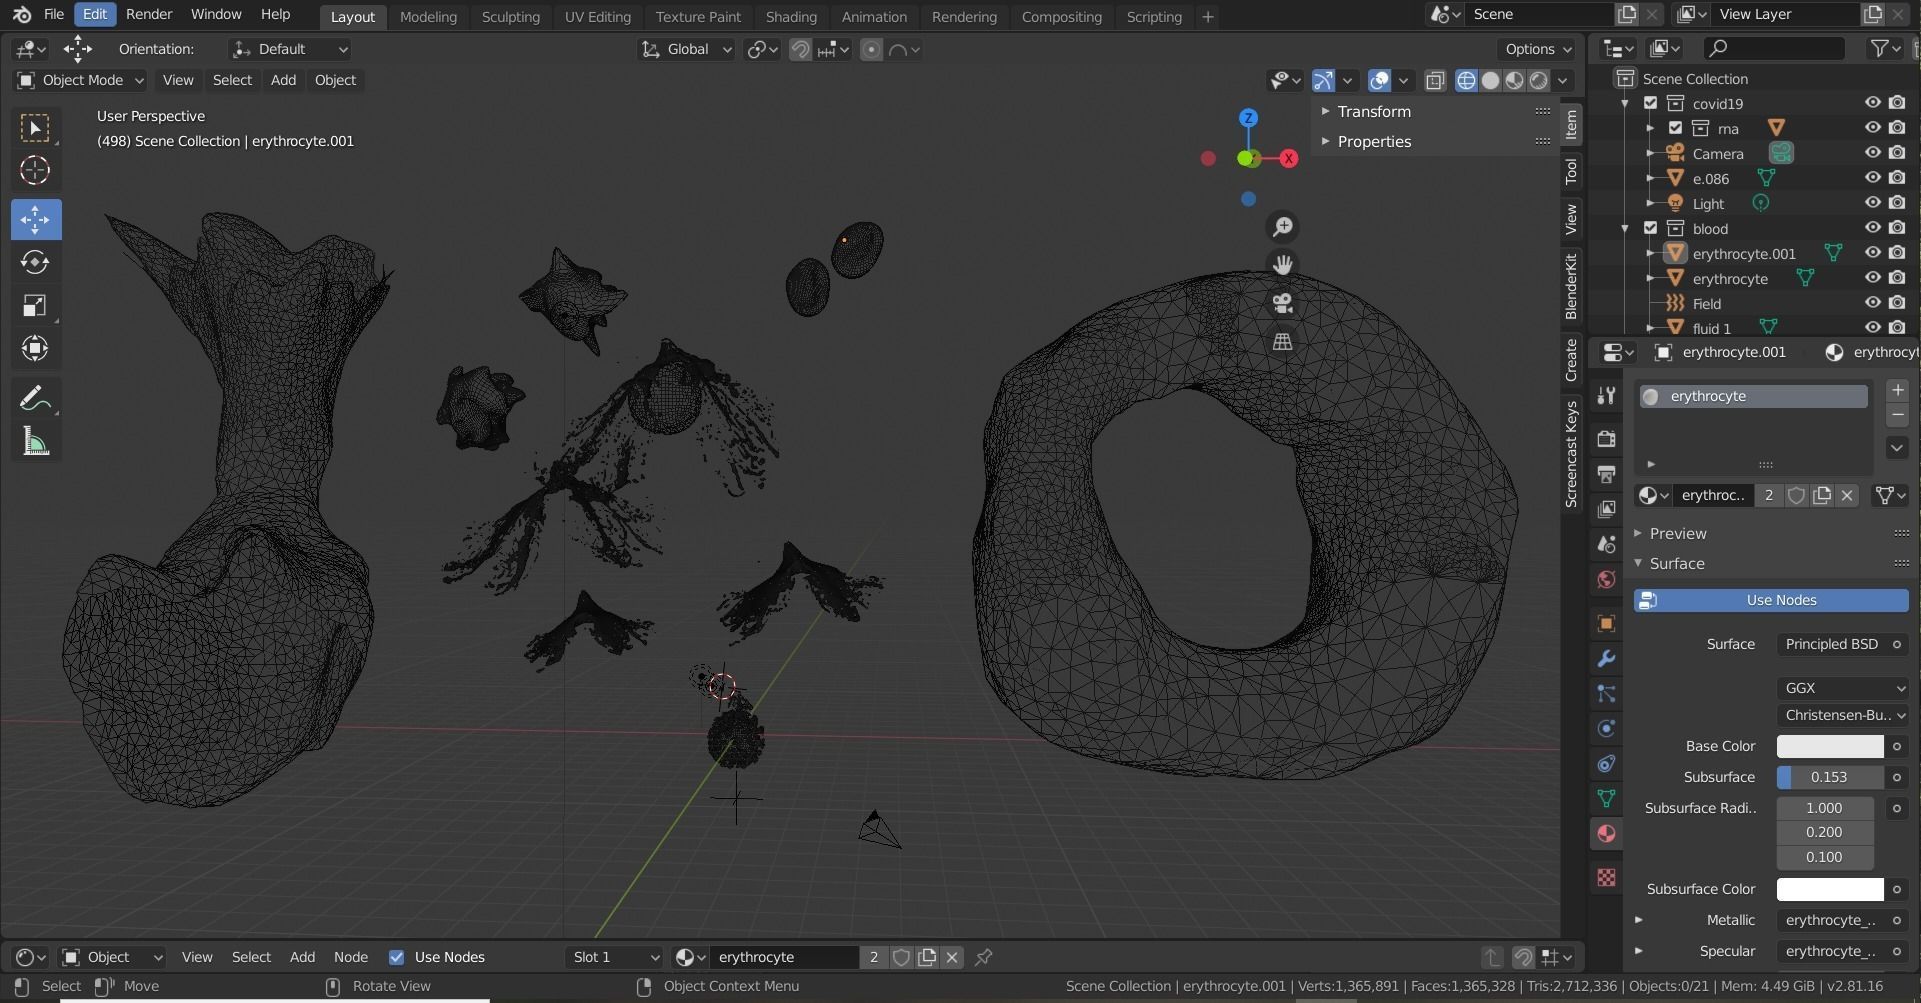Open the BlenderKit sidebar tab

click(1571, 287)
